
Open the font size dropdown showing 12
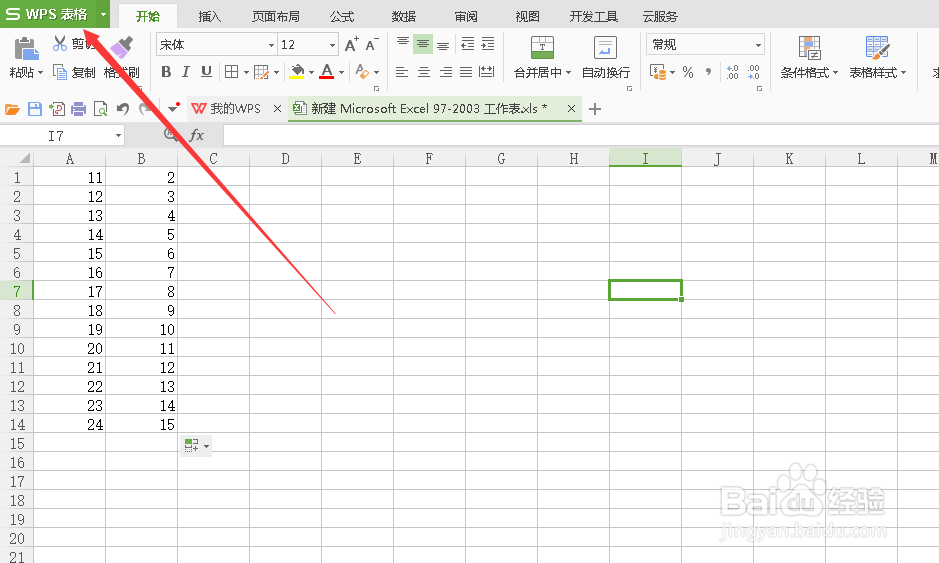pyautogui.click(x=332, y=45)
